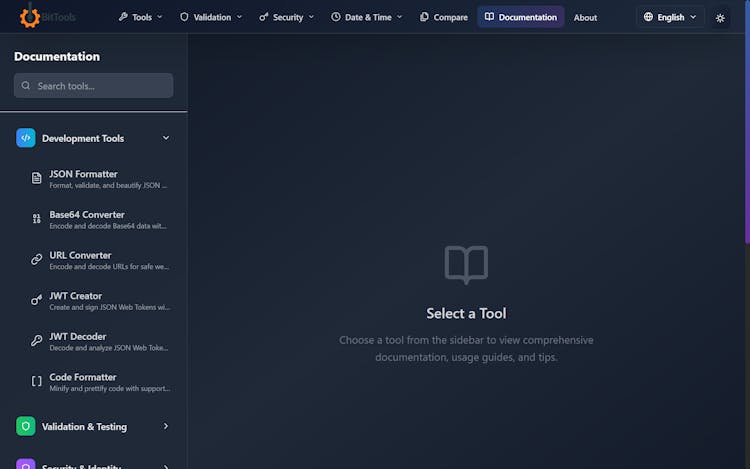Go to the Compare page

coord(444,17)
